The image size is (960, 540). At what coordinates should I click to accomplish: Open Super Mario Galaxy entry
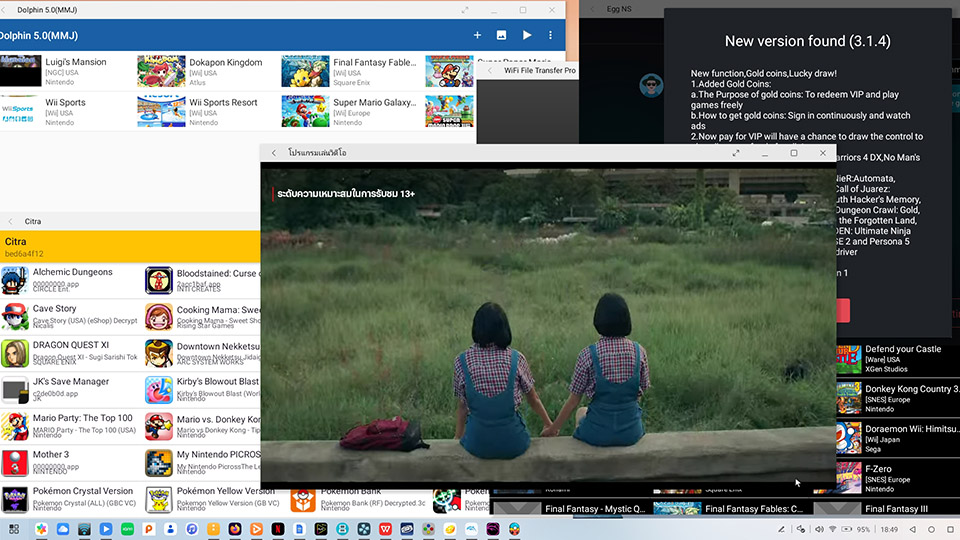point(351,111)
